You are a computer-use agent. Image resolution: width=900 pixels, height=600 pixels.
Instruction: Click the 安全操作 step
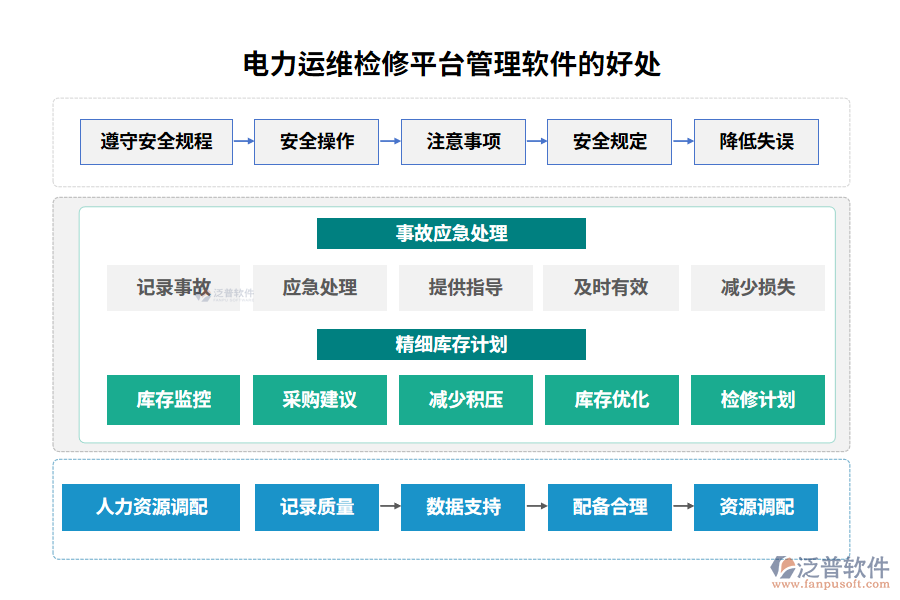(x=316, y=142)
